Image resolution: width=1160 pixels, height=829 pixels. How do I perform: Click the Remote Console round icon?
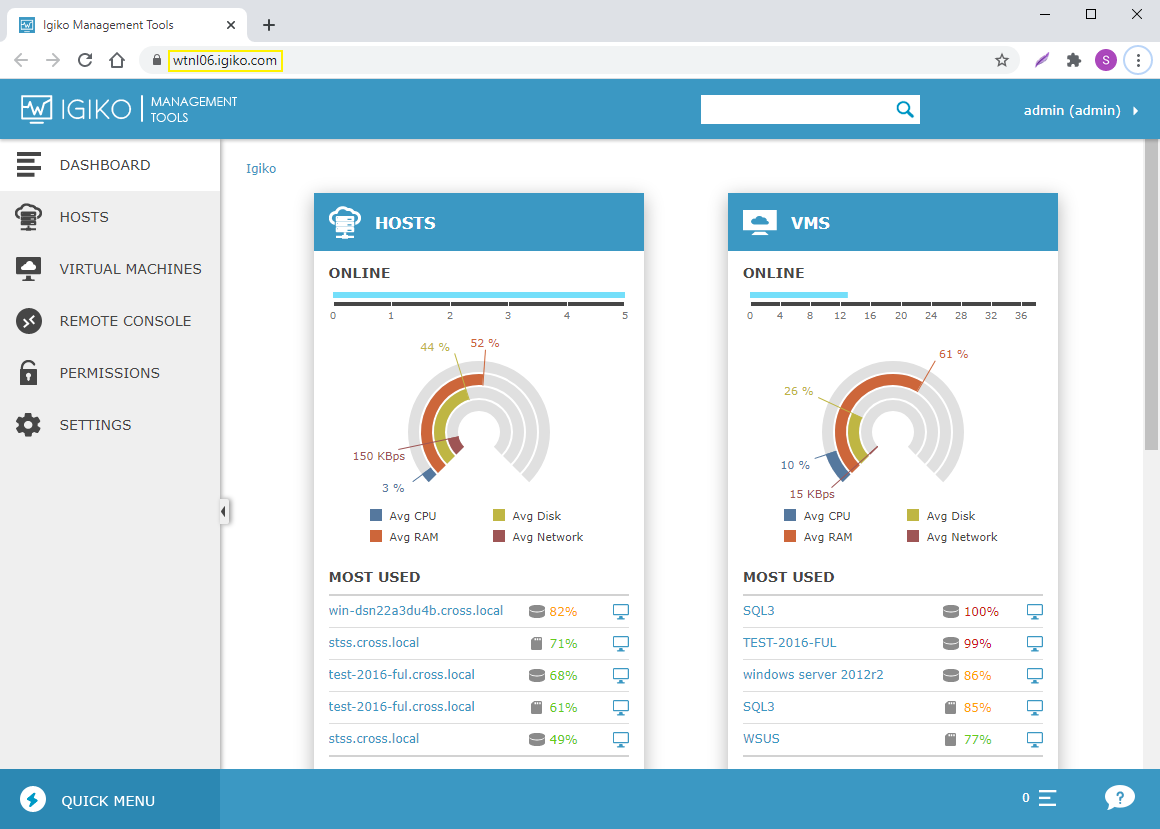click(x=29, y=321)
